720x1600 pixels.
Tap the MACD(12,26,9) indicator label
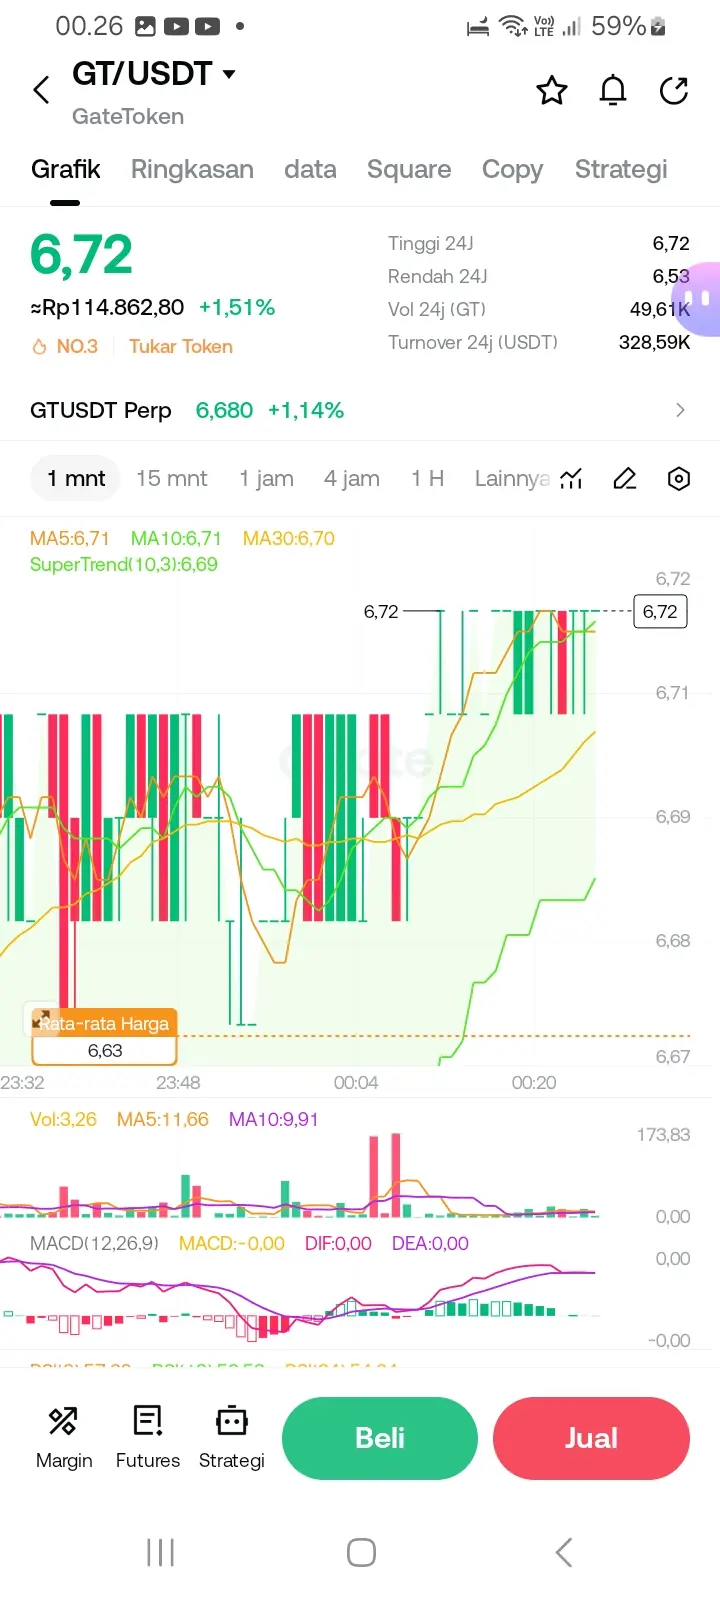tap(94, 1243)
